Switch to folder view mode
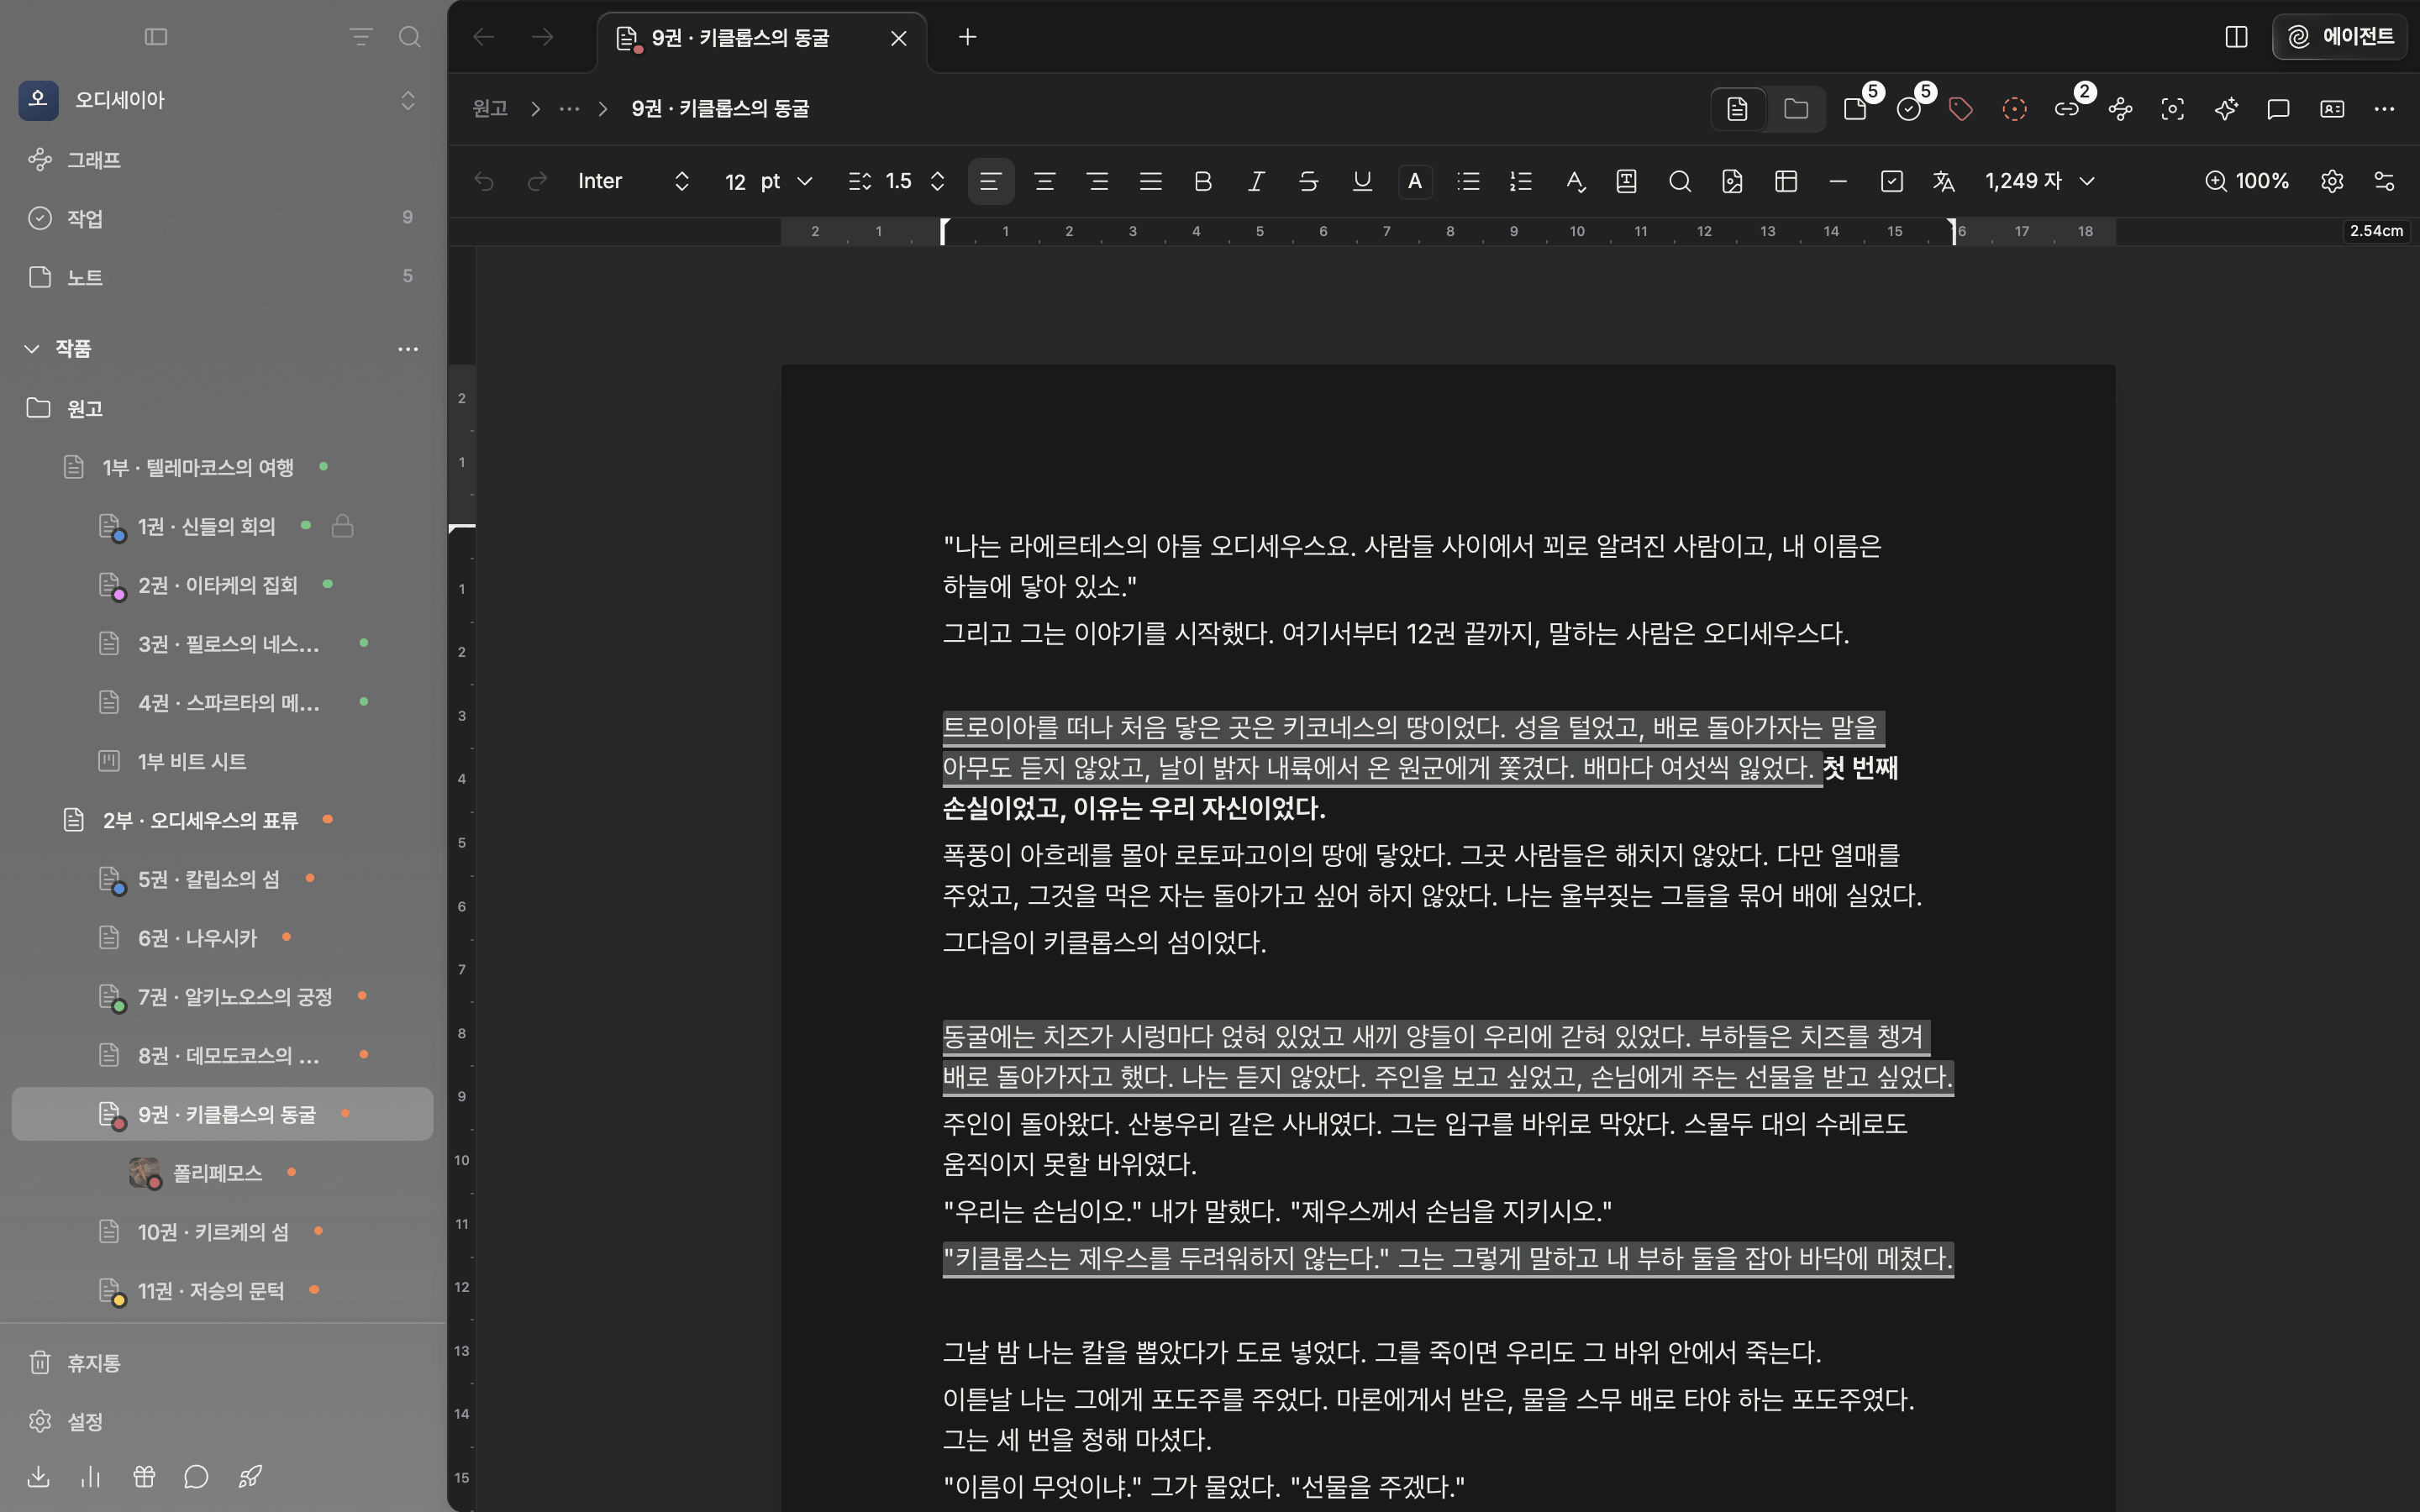Image resolution: width=2420 pixels, height=1512 pixels. point(1796,109)
